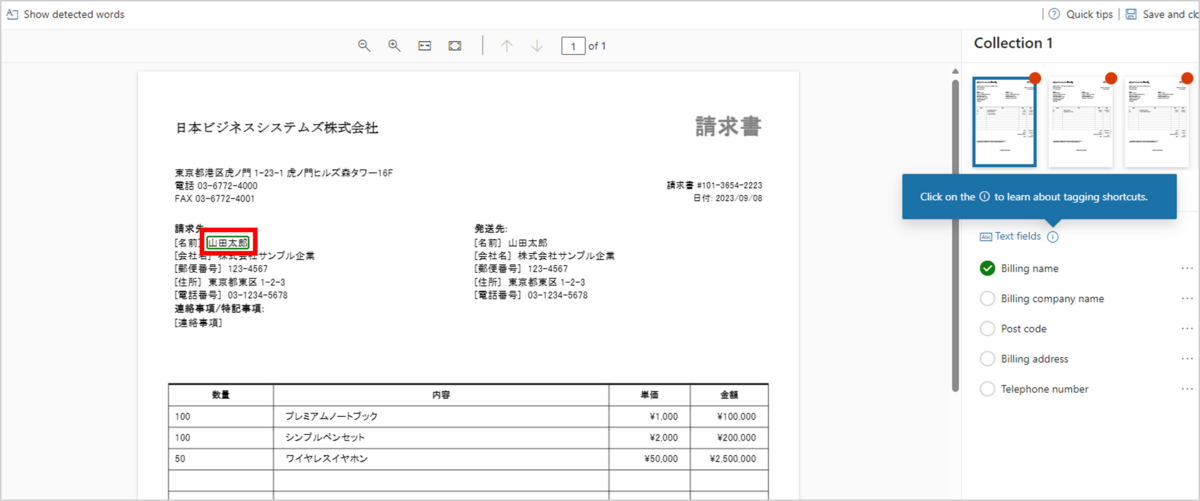Click the 金額 column header

[x=728, y=395]
